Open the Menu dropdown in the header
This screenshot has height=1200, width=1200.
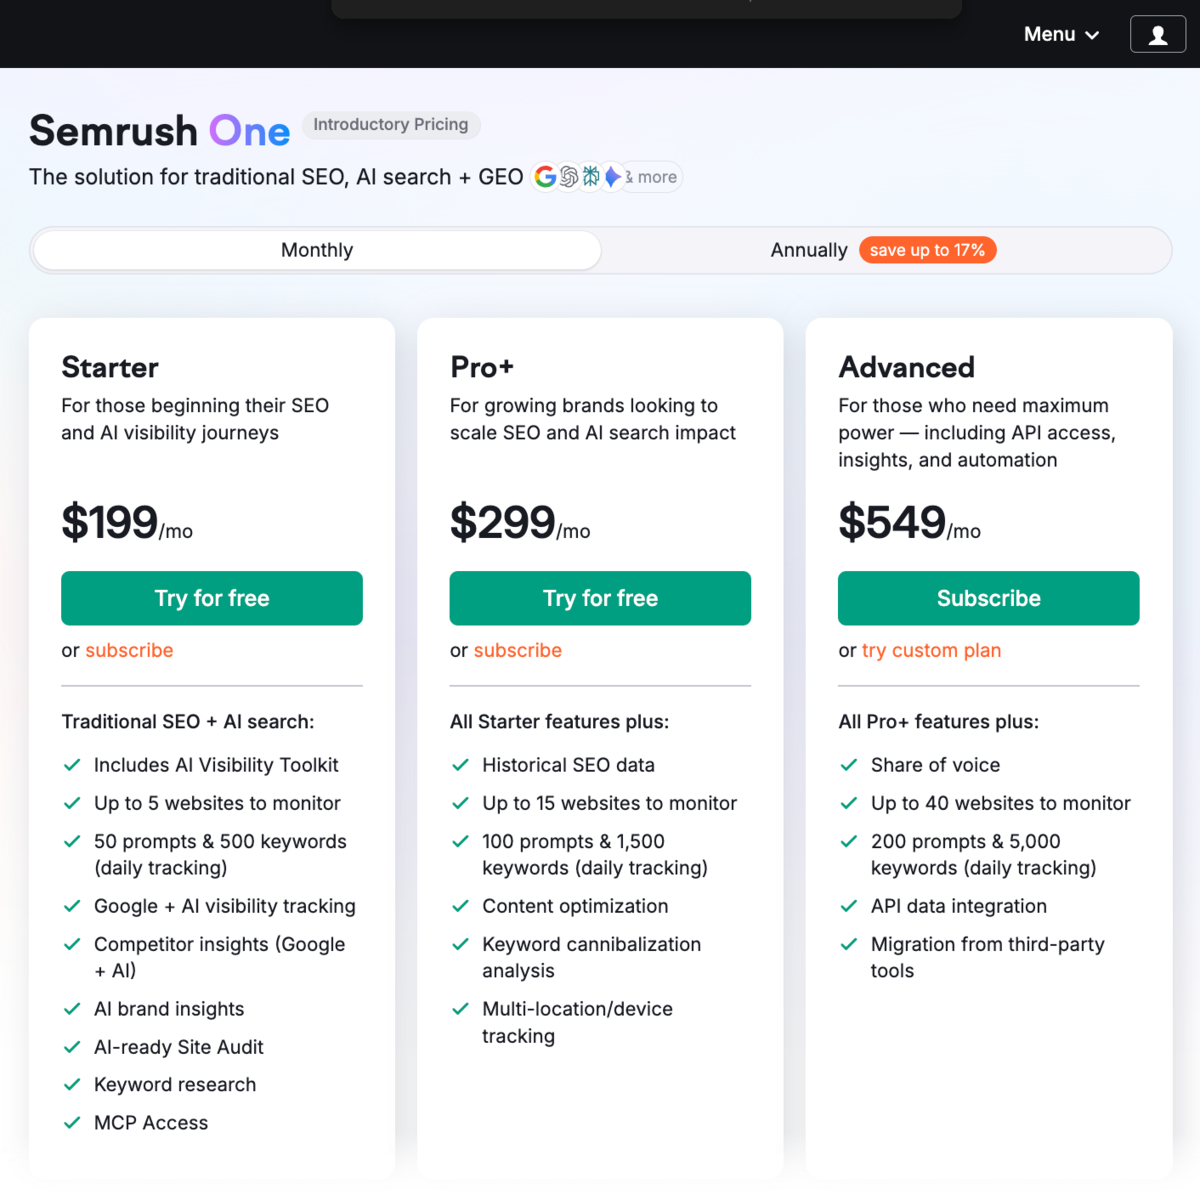pyautogui.click(x=1050, y=34)
